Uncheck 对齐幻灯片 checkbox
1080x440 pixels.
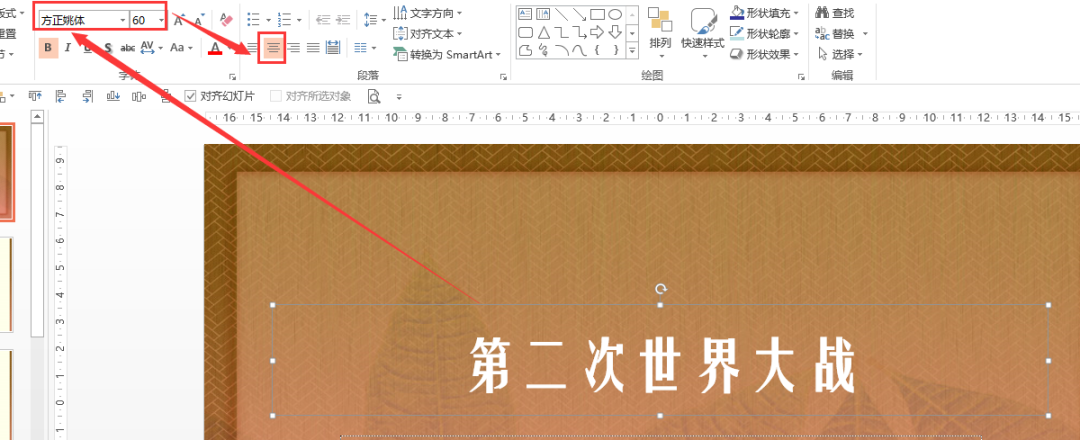click(191, 96)
